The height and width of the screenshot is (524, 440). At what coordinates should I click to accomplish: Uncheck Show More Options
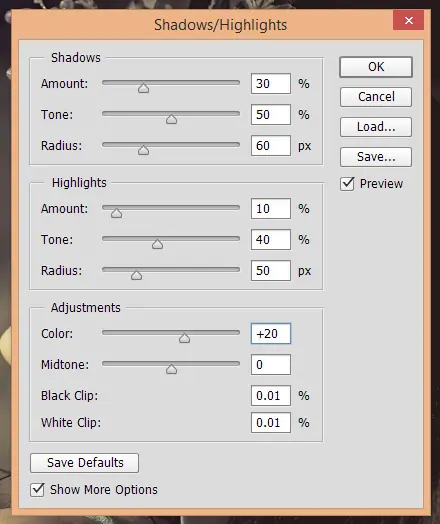37,490
